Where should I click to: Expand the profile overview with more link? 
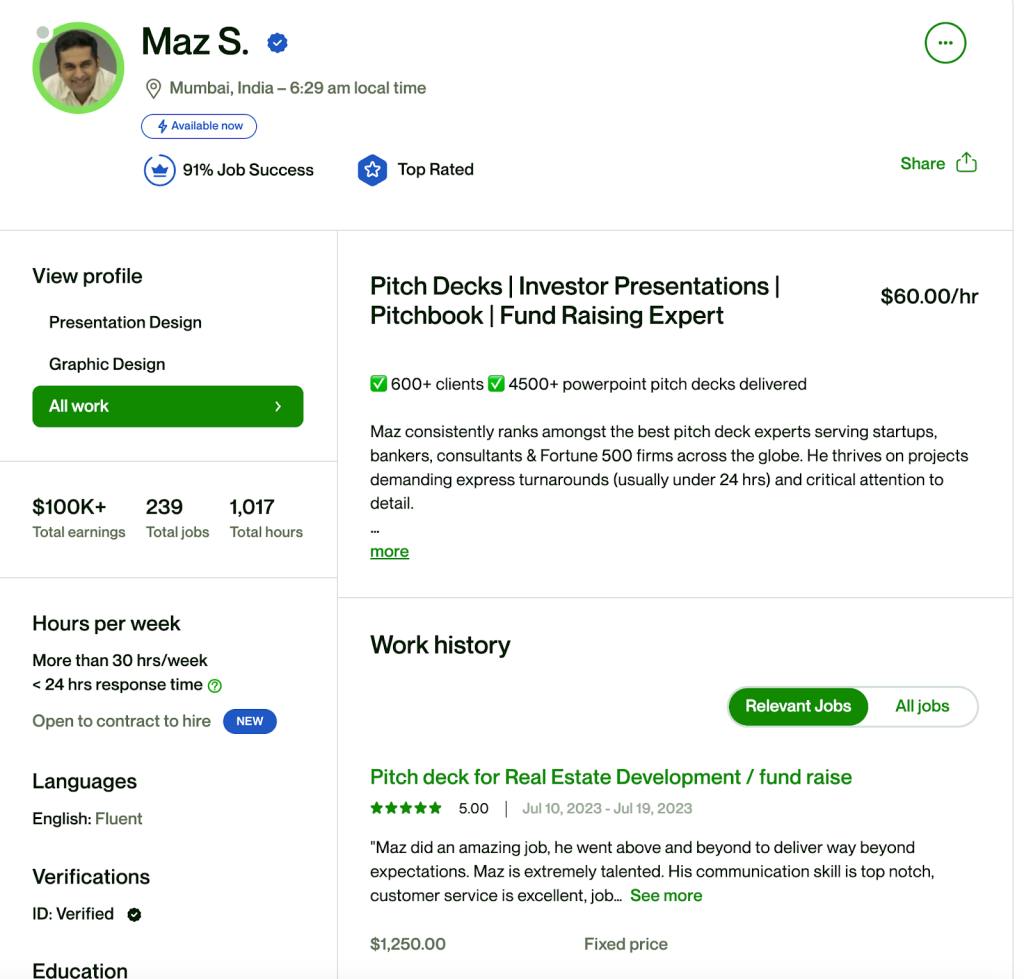coord(389,551)
